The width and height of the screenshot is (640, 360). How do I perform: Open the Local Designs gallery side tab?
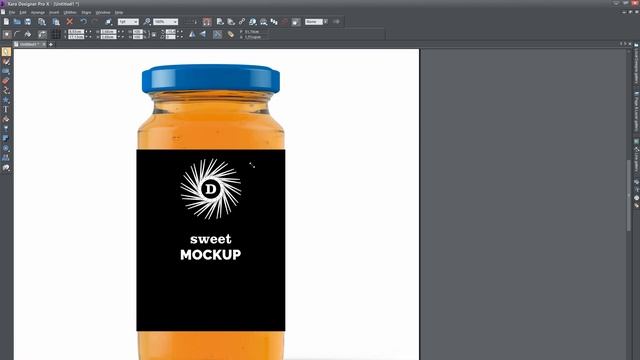point(636,64)
